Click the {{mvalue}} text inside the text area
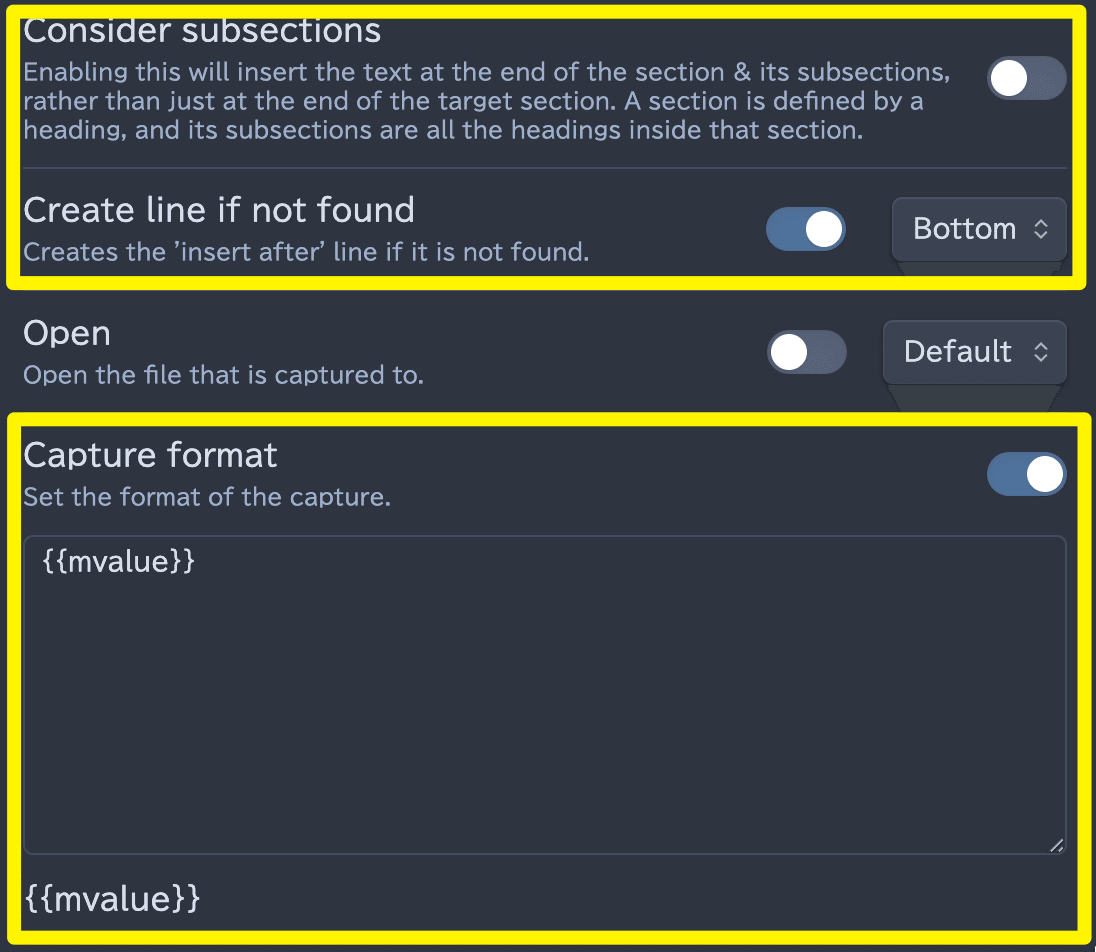 [118, 561]
